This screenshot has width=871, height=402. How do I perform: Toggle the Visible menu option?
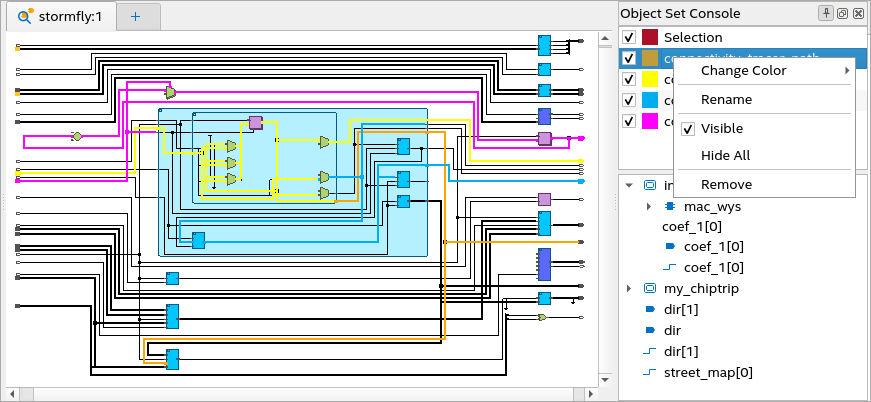click(722, 129)
